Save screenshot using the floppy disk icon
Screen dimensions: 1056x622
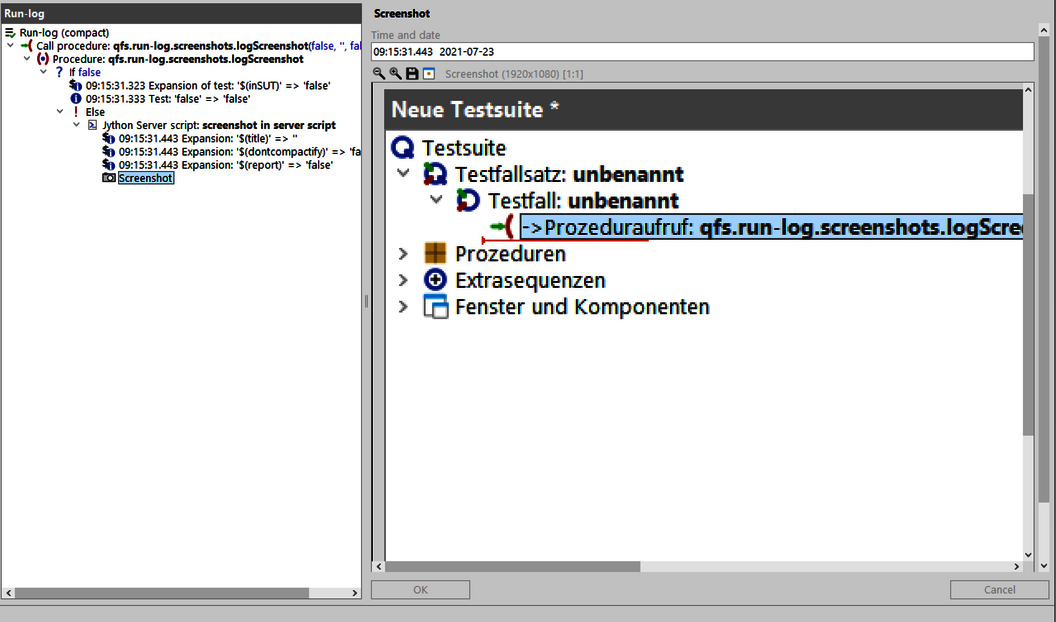click(x=412, y=74)
